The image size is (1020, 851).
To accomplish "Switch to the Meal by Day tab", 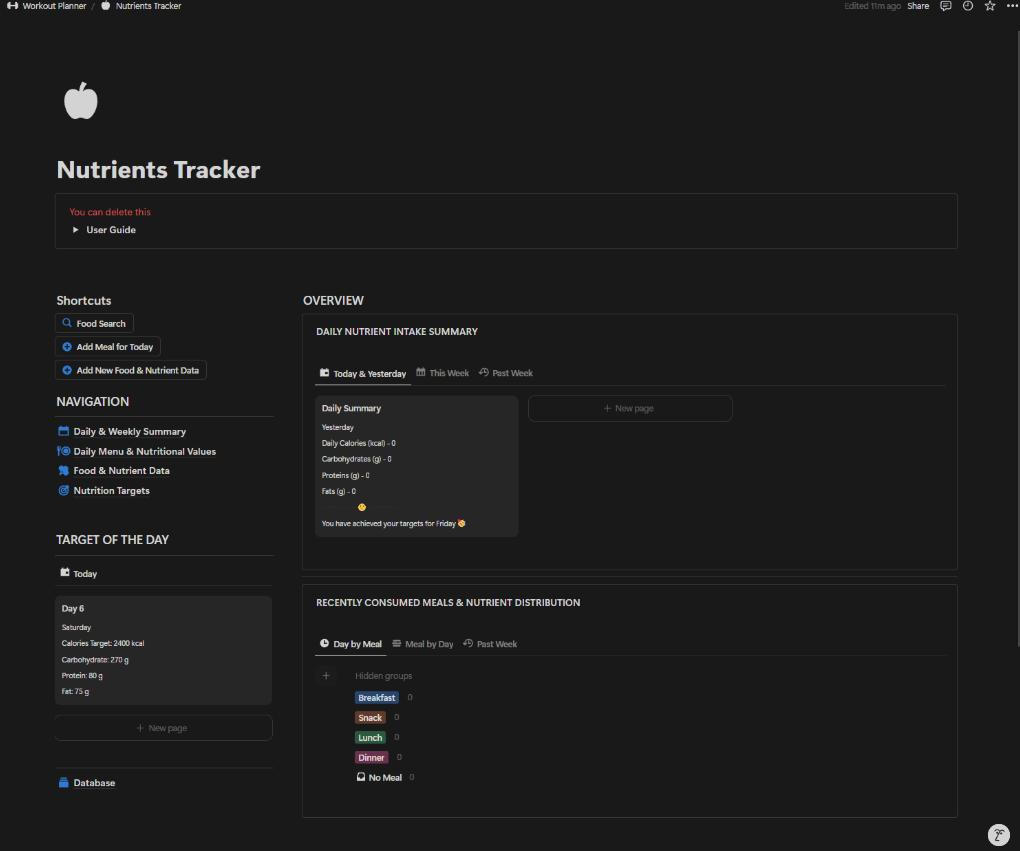I will pyautogui.click(x=423, y=644).
